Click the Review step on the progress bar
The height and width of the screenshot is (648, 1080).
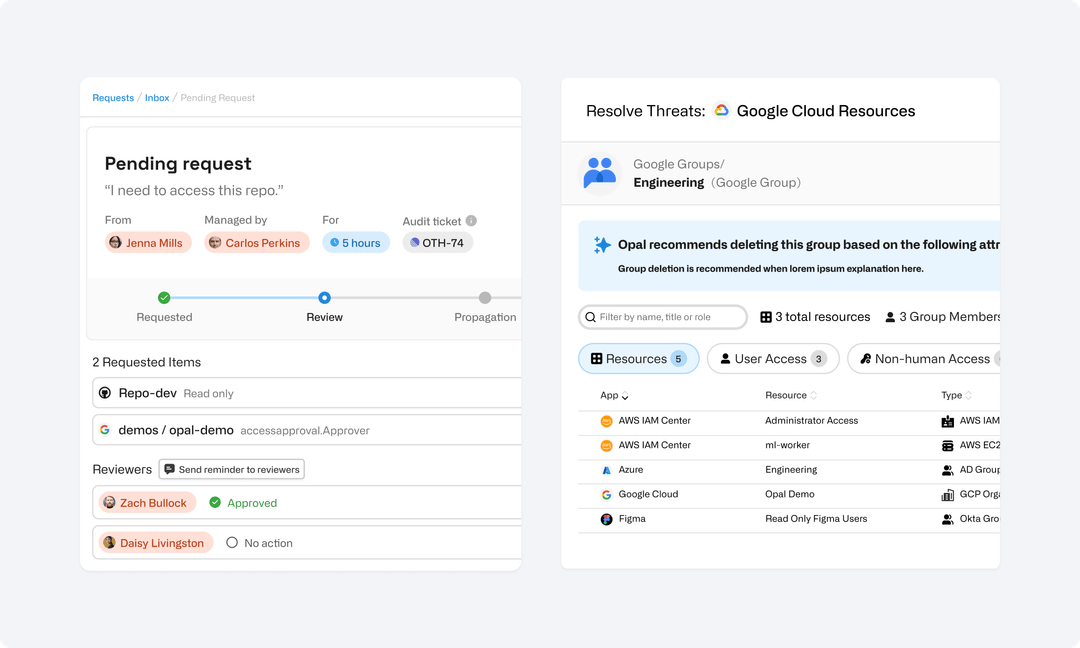[x=324, y=297]
